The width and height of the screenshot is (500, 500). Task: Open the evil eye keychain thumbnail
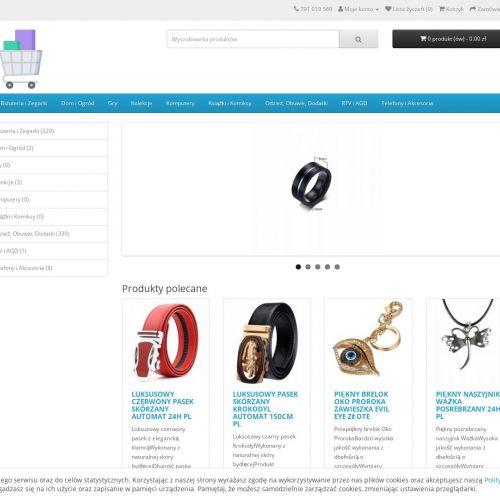[x=368, y=339]
